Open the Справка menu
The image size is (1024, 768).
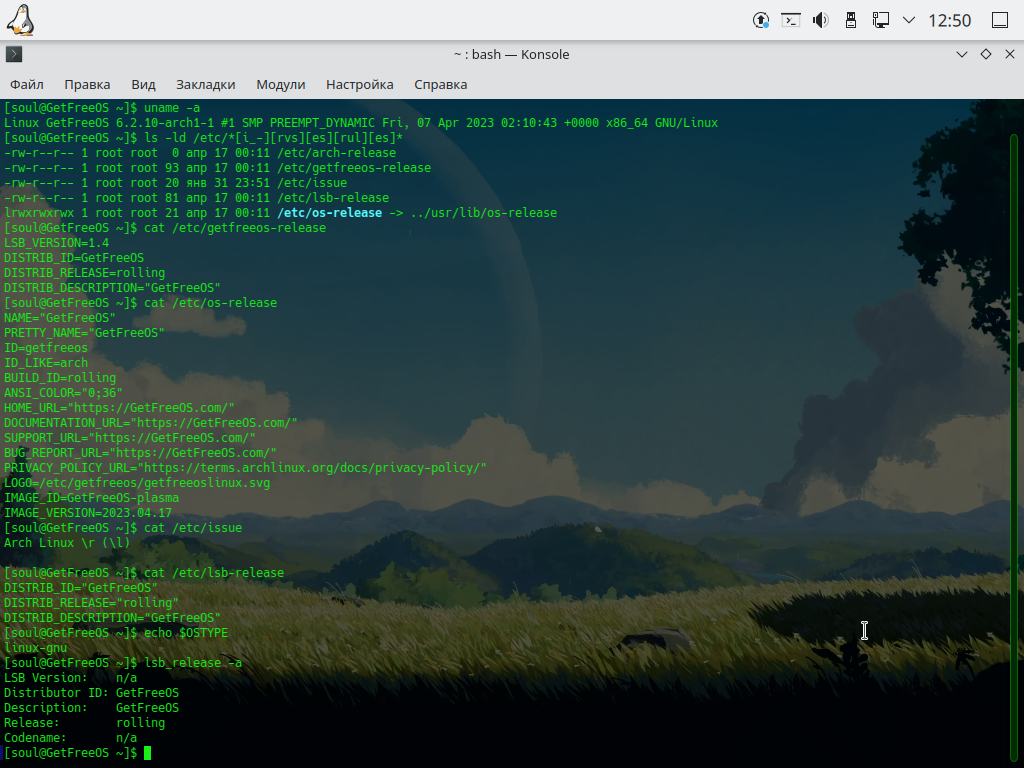pos(441,84)
